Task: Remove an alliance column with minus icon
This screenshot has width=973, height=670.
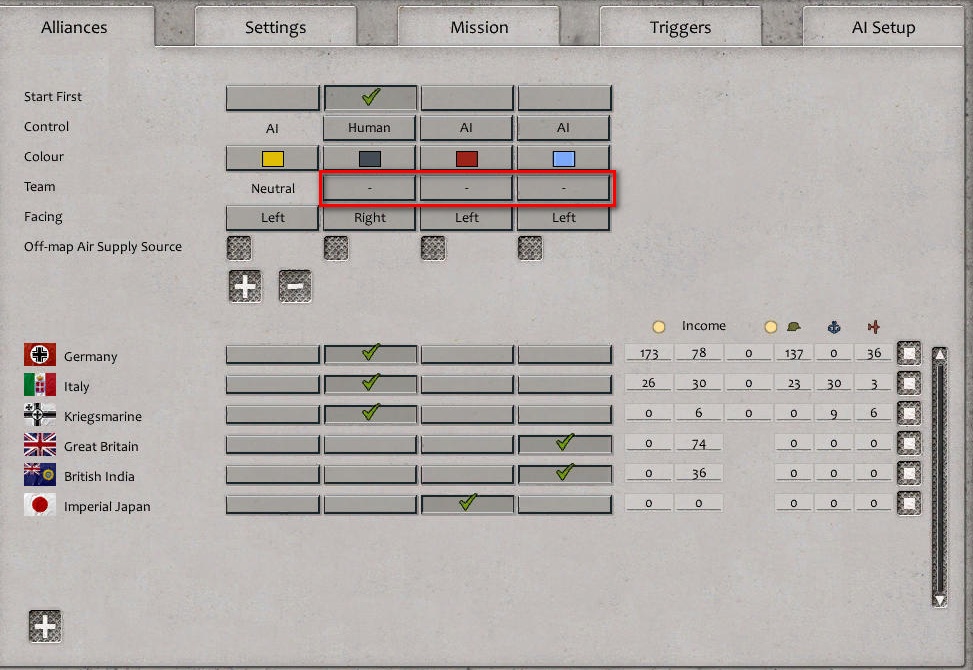Action: click(x=295, y=287)
